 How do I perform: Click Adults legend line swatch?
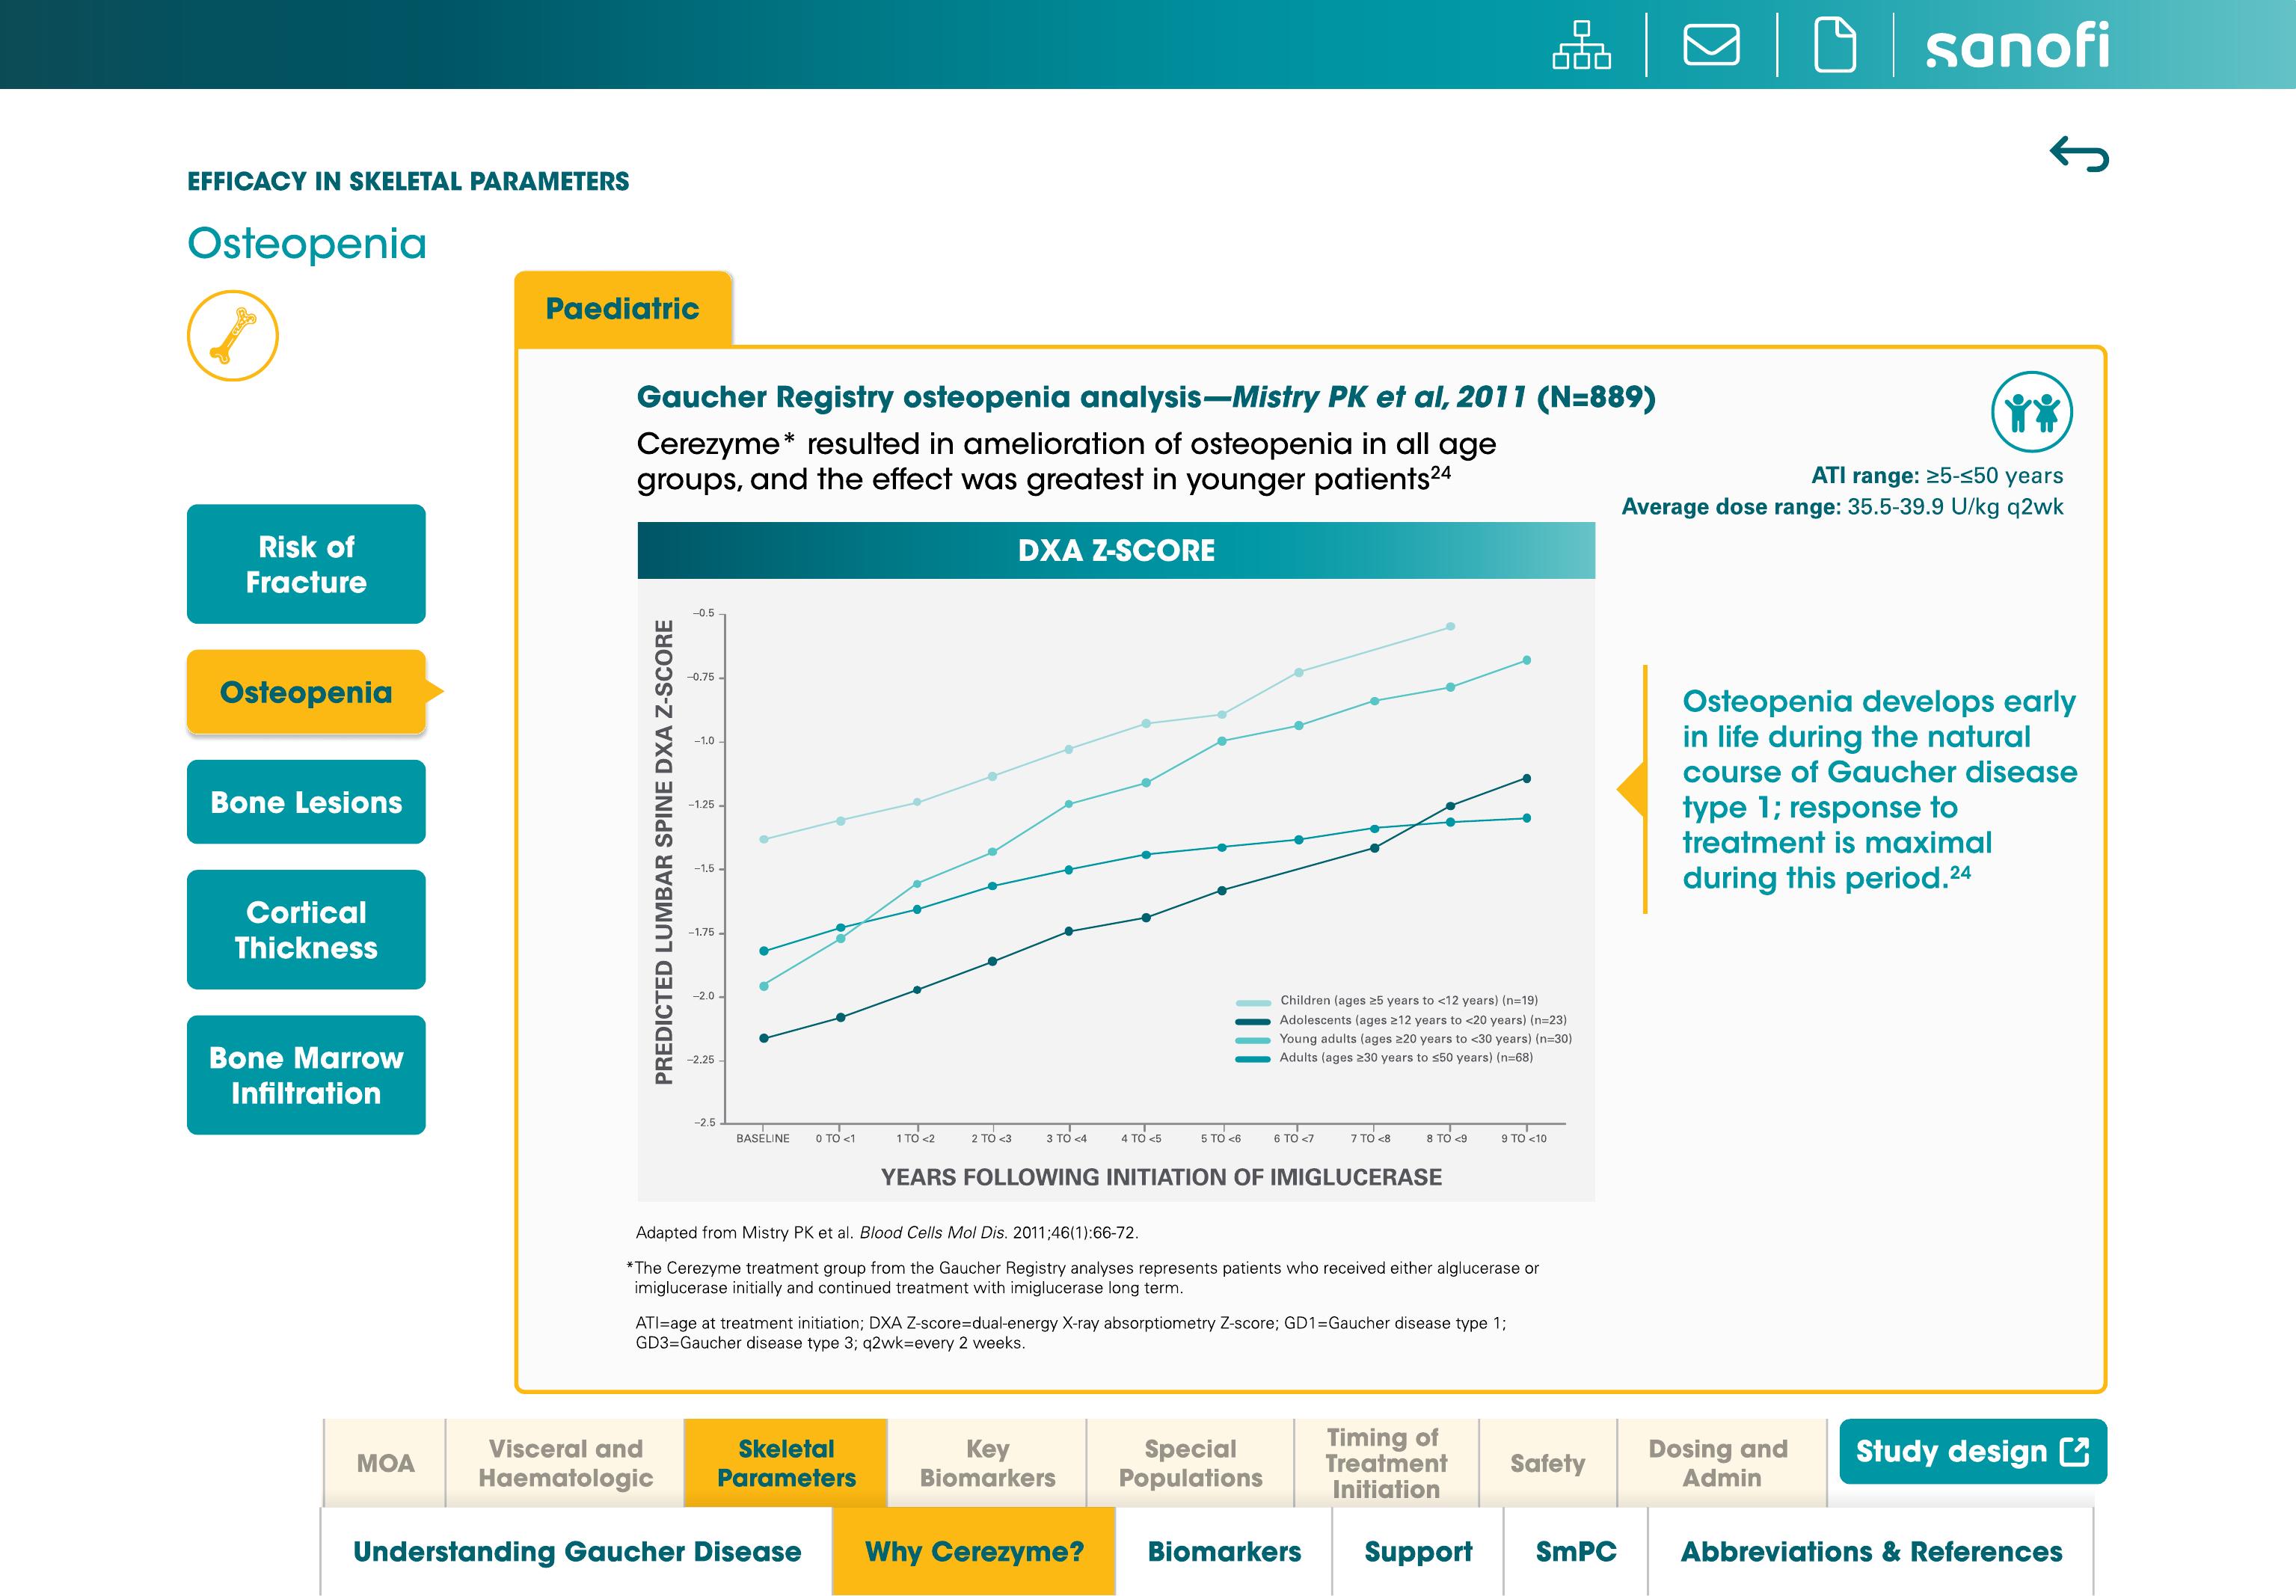[x=1253, y=1059]
